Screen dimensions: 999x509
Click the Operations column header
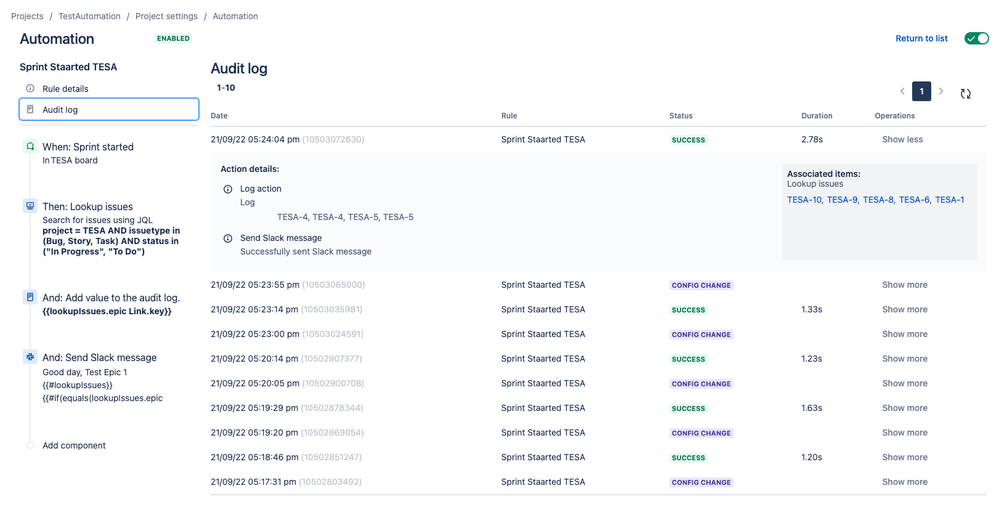(x=895, y=116)
